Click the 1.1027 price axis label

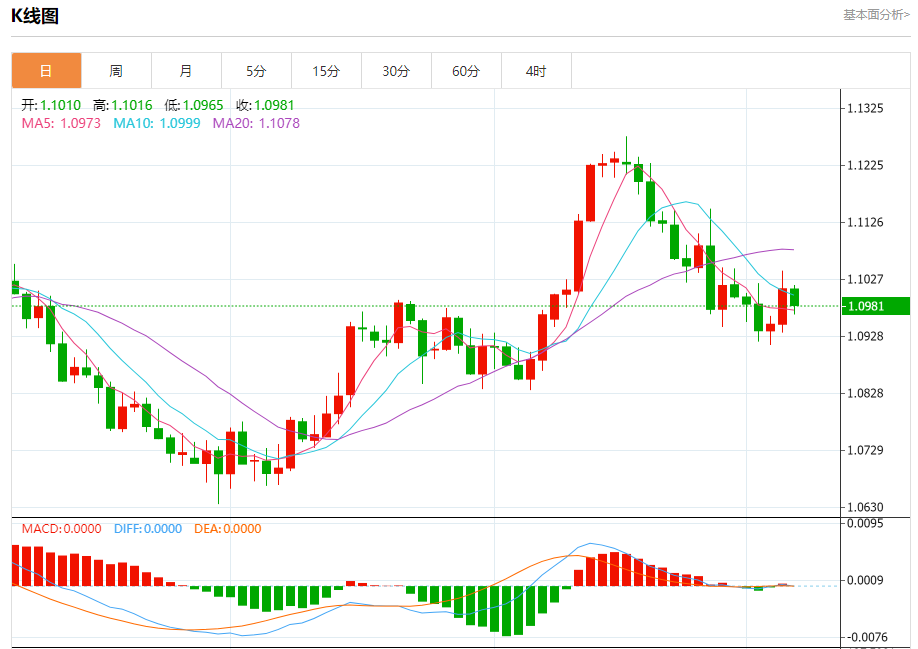pyautogui.click(x=865, y=279)
